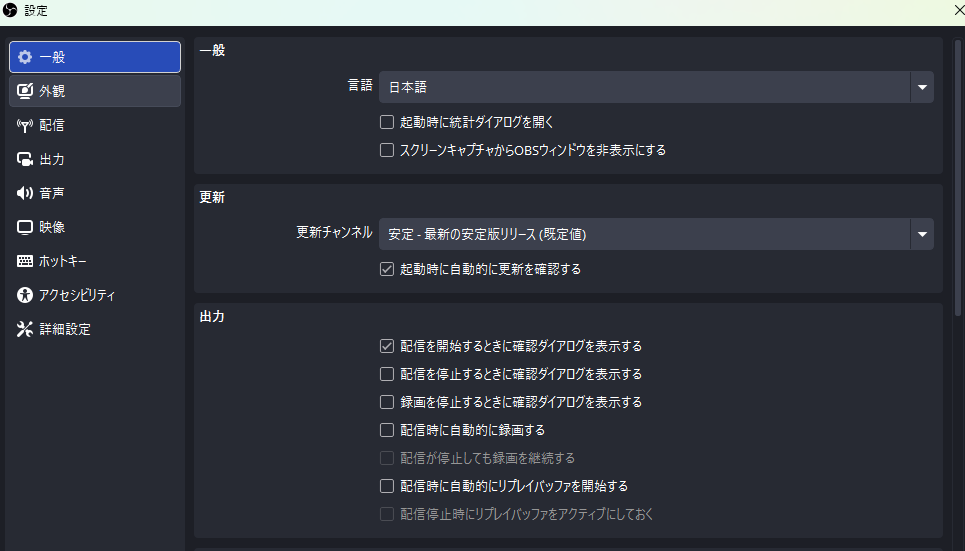The image size is (965, 551).
Task: Open the 映像 settings page
Action: tap(95, 227)
